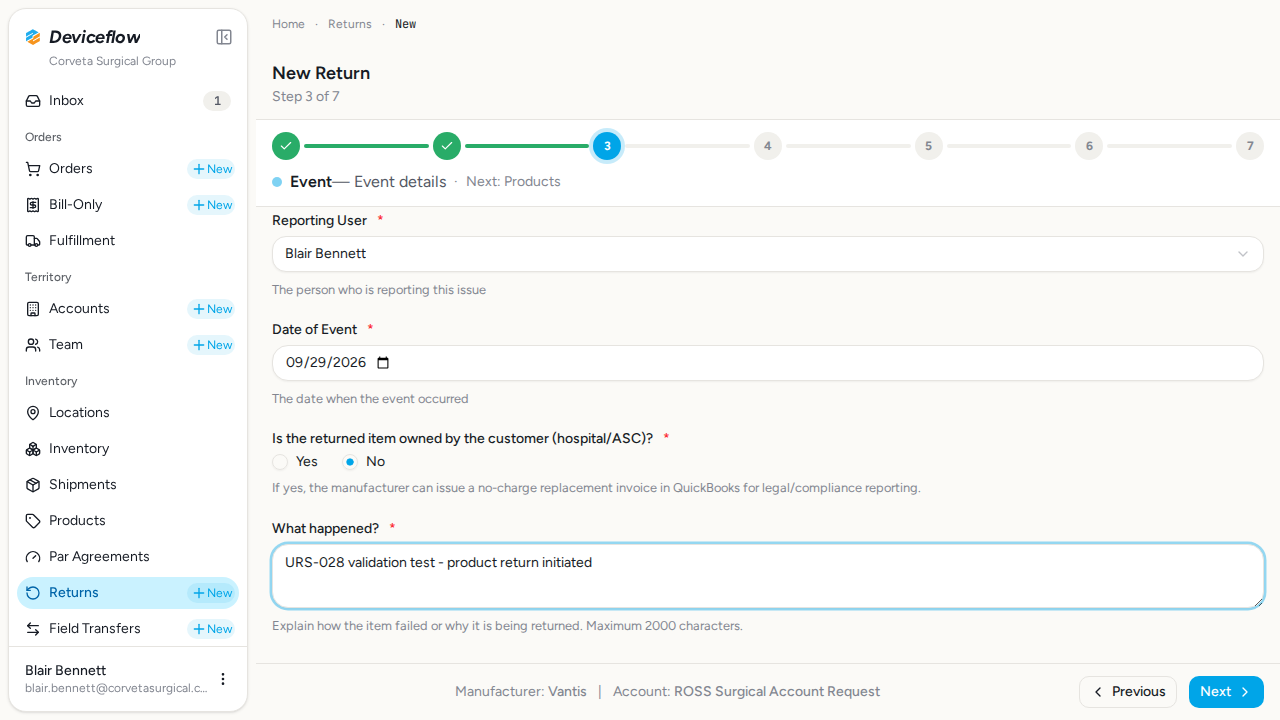Click step 4 circle in progress stepper
Screen dimensions: 1280x720
768,146
